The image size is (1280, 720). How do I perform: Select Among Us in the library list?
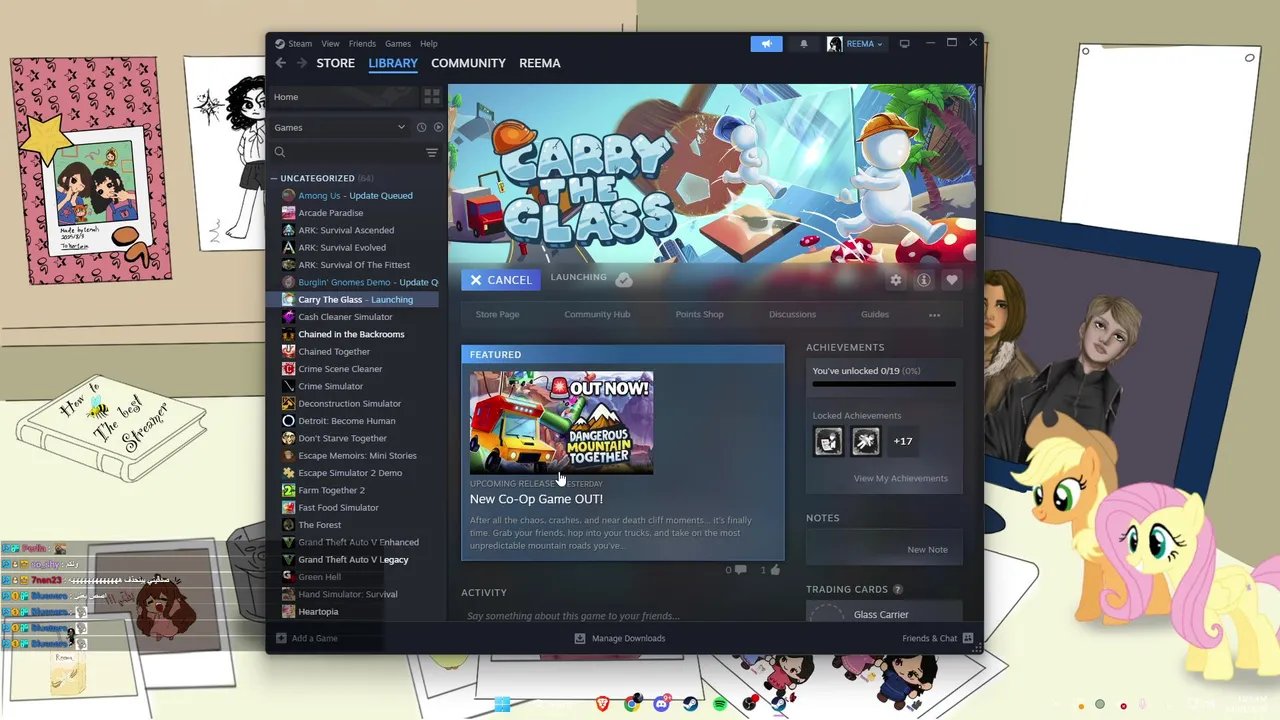click(x=355, y=196)
